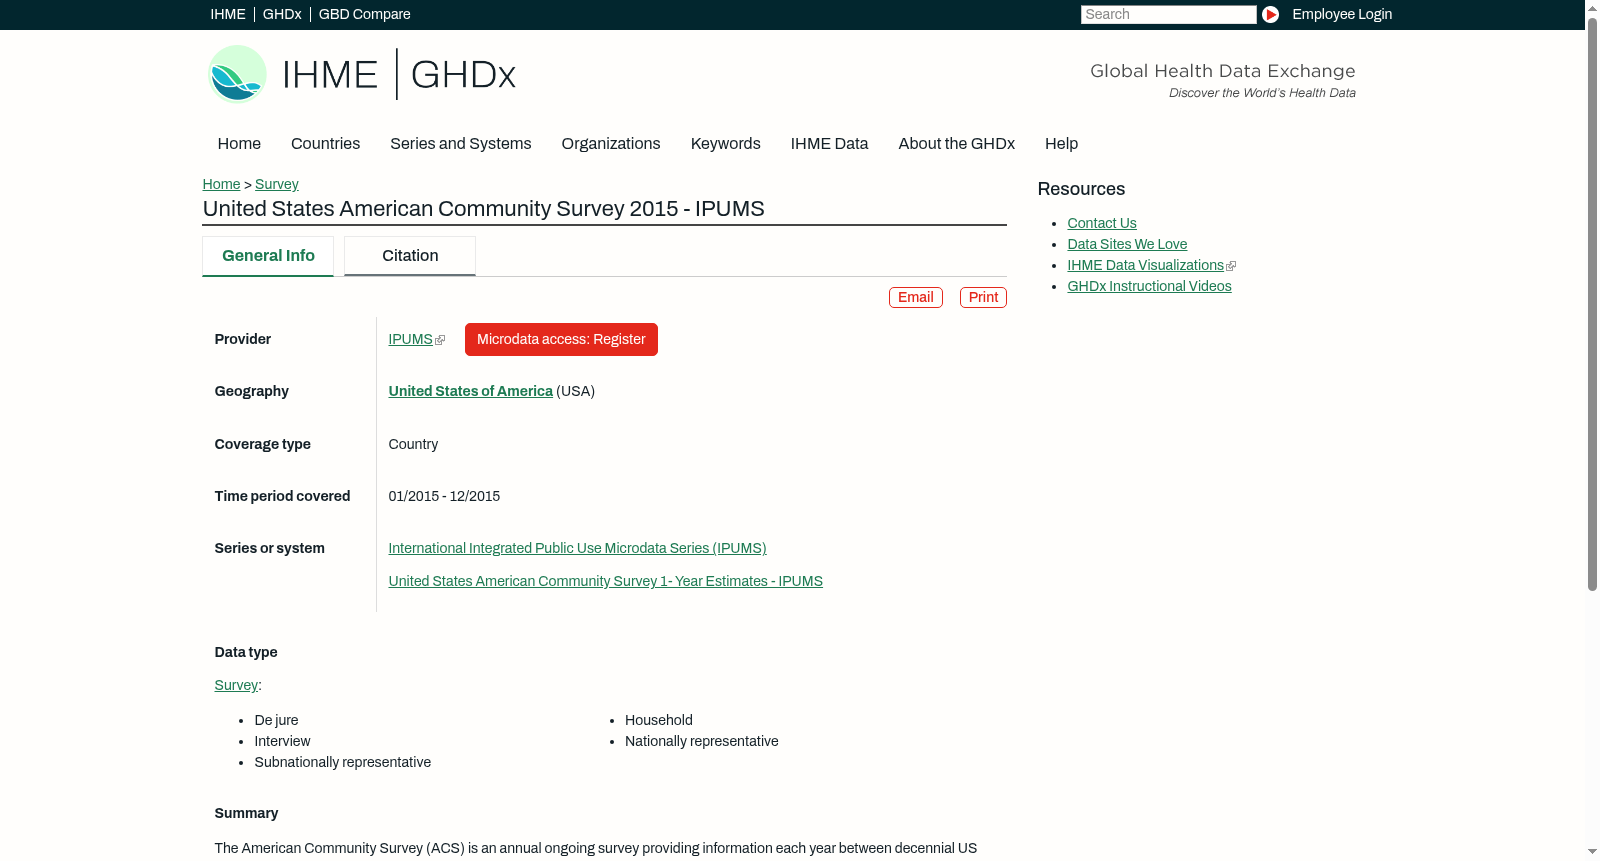
Task: Click the 'Interview' list item
Action: click(x=282, y=742)
